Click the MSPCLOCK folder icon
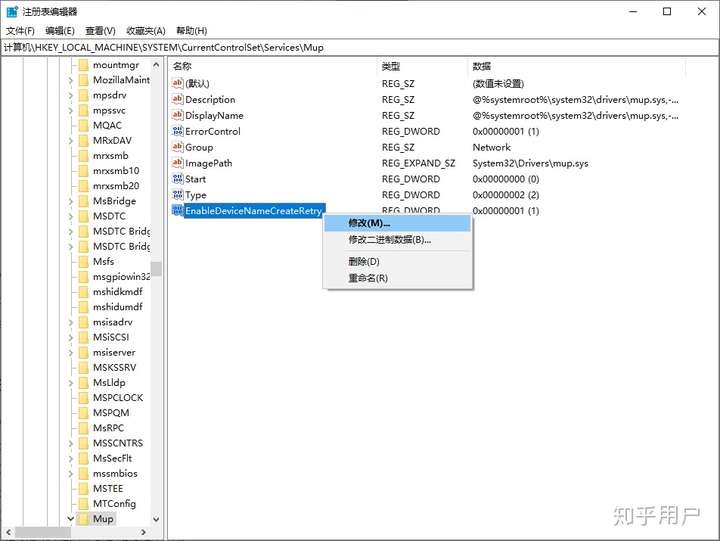The image size is (720, 541). (83, 398)
